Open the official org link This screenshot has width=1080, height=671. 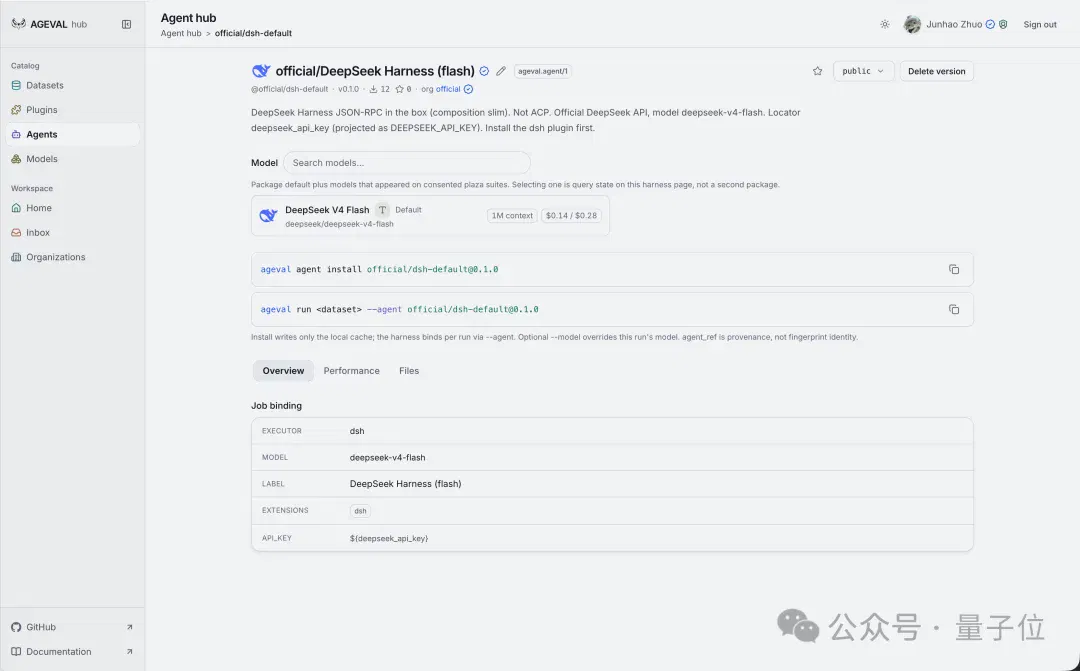point(448,89)
